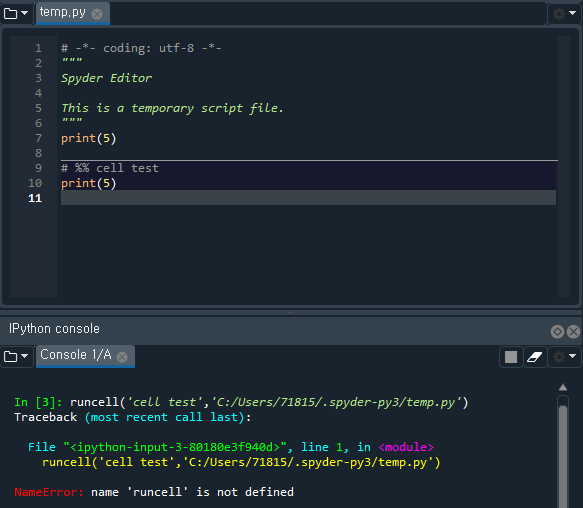This screenshot has width=583, height=508.
Task: Click line number 10 in the gutter
Action: point(35,183)
